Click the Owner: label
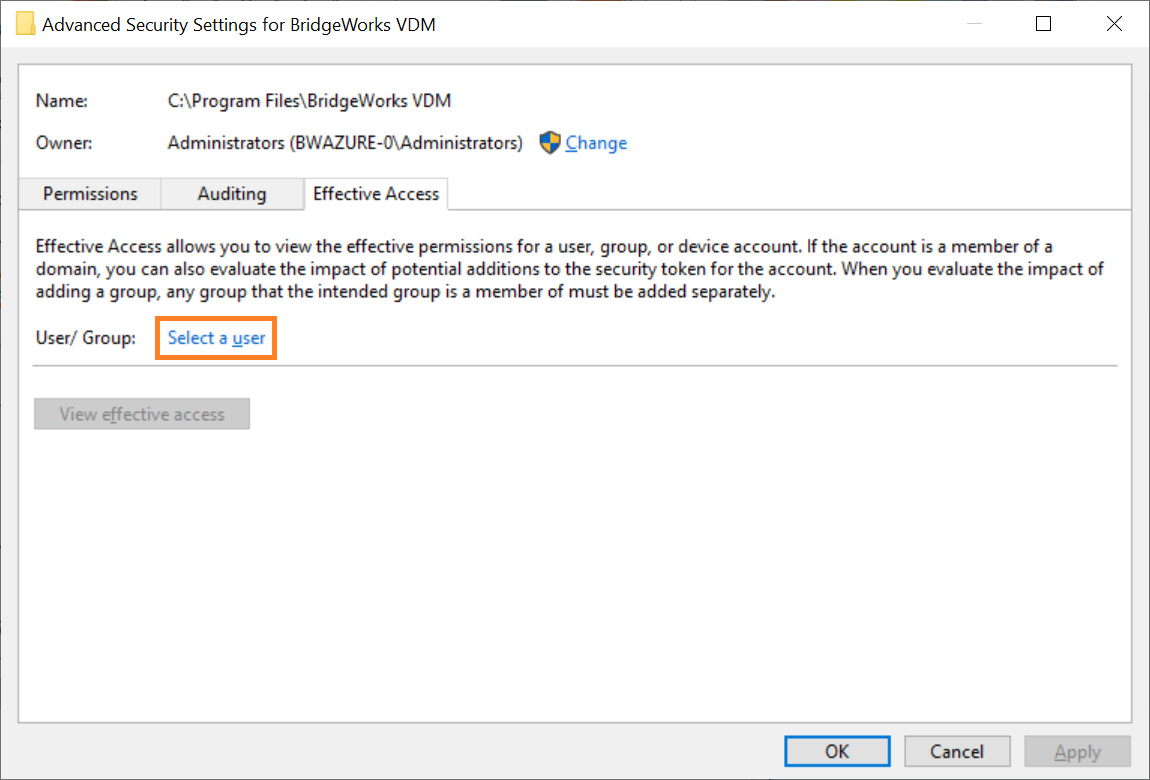 tap(64, 143)
